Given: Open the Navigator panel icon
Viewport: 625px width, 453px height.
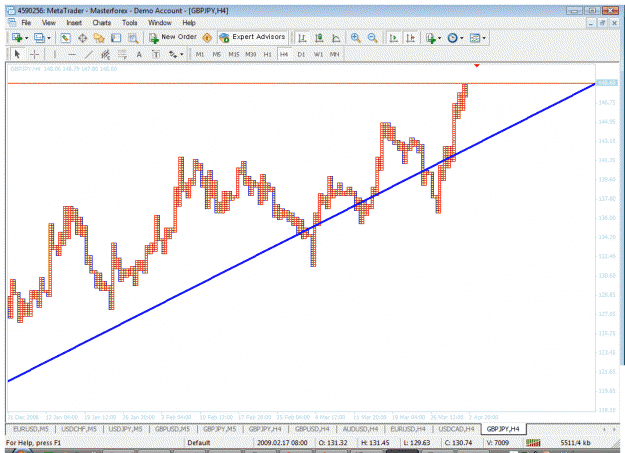Looking at the screenshot, I should [x=99, y=38].
